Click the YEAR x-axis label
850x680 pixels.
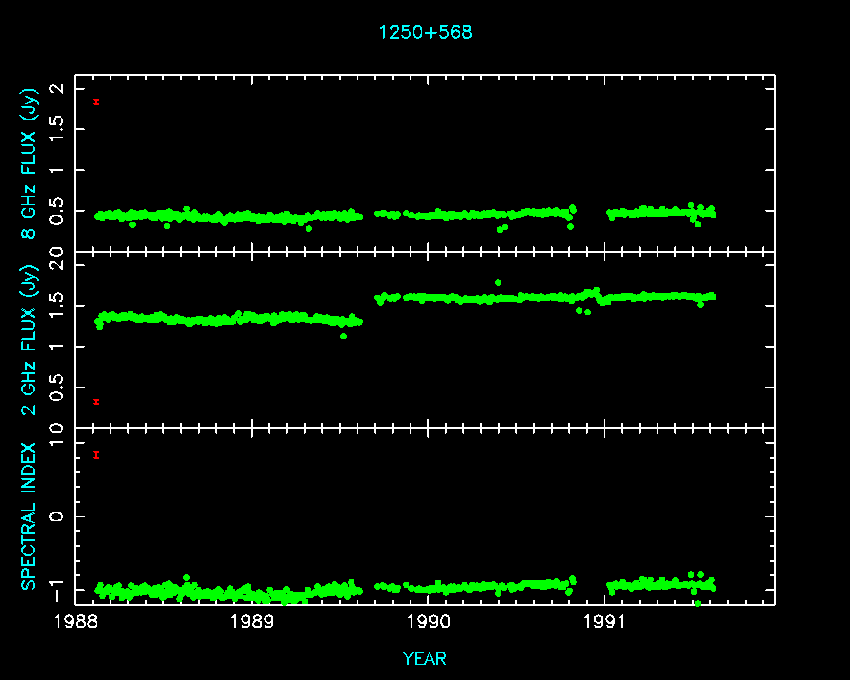(425, 659)
